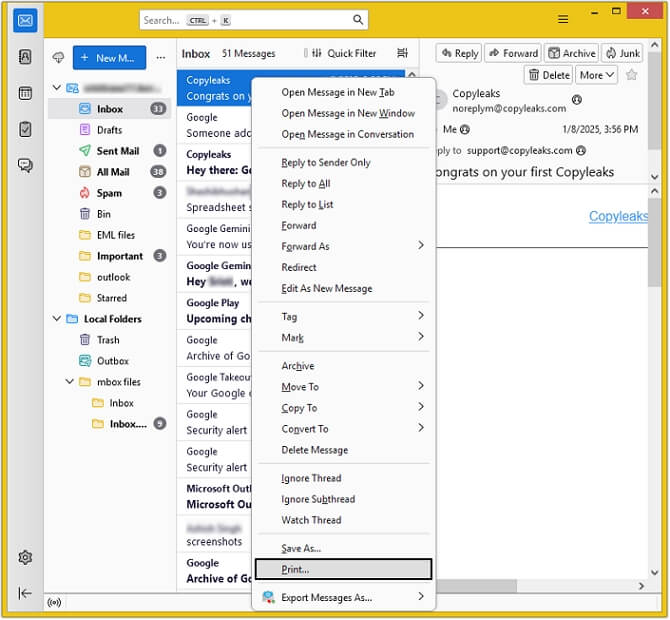
Task: Choose Redirect in context menu
Action: pos(344,267)
